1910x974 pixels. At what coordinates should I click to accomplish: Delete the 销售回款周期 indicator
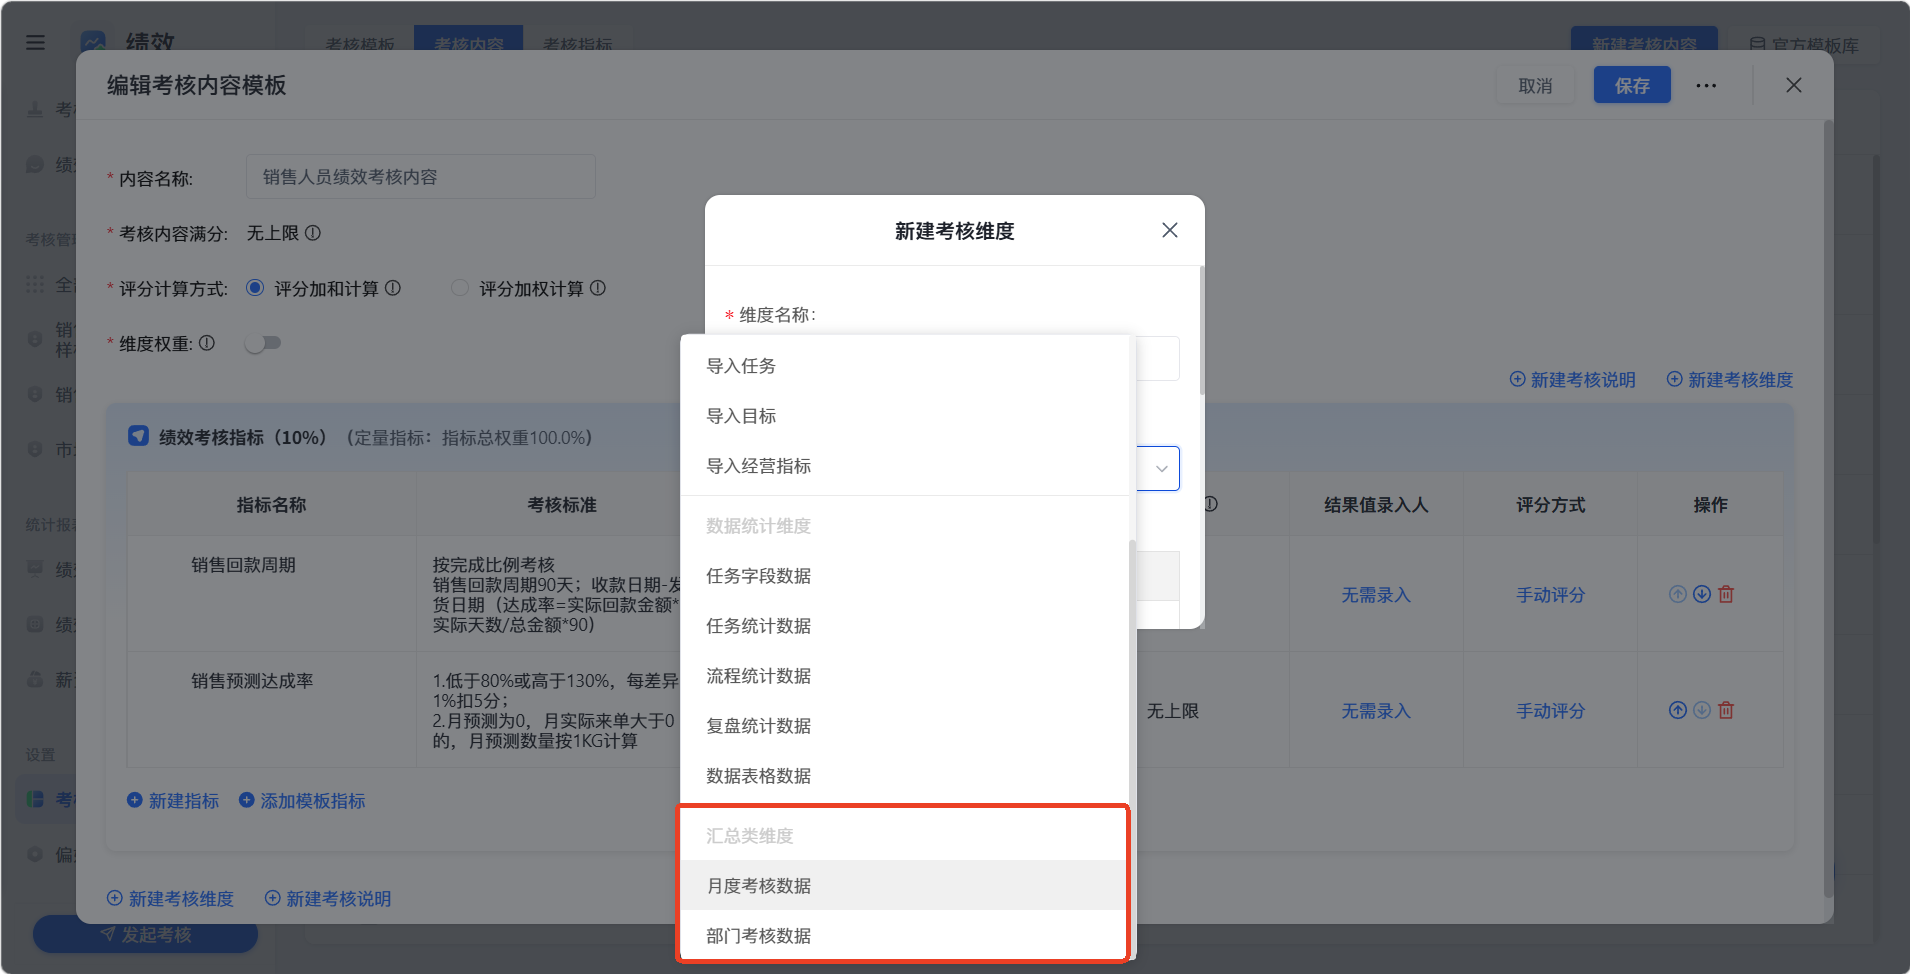[x=1726, y=594]
